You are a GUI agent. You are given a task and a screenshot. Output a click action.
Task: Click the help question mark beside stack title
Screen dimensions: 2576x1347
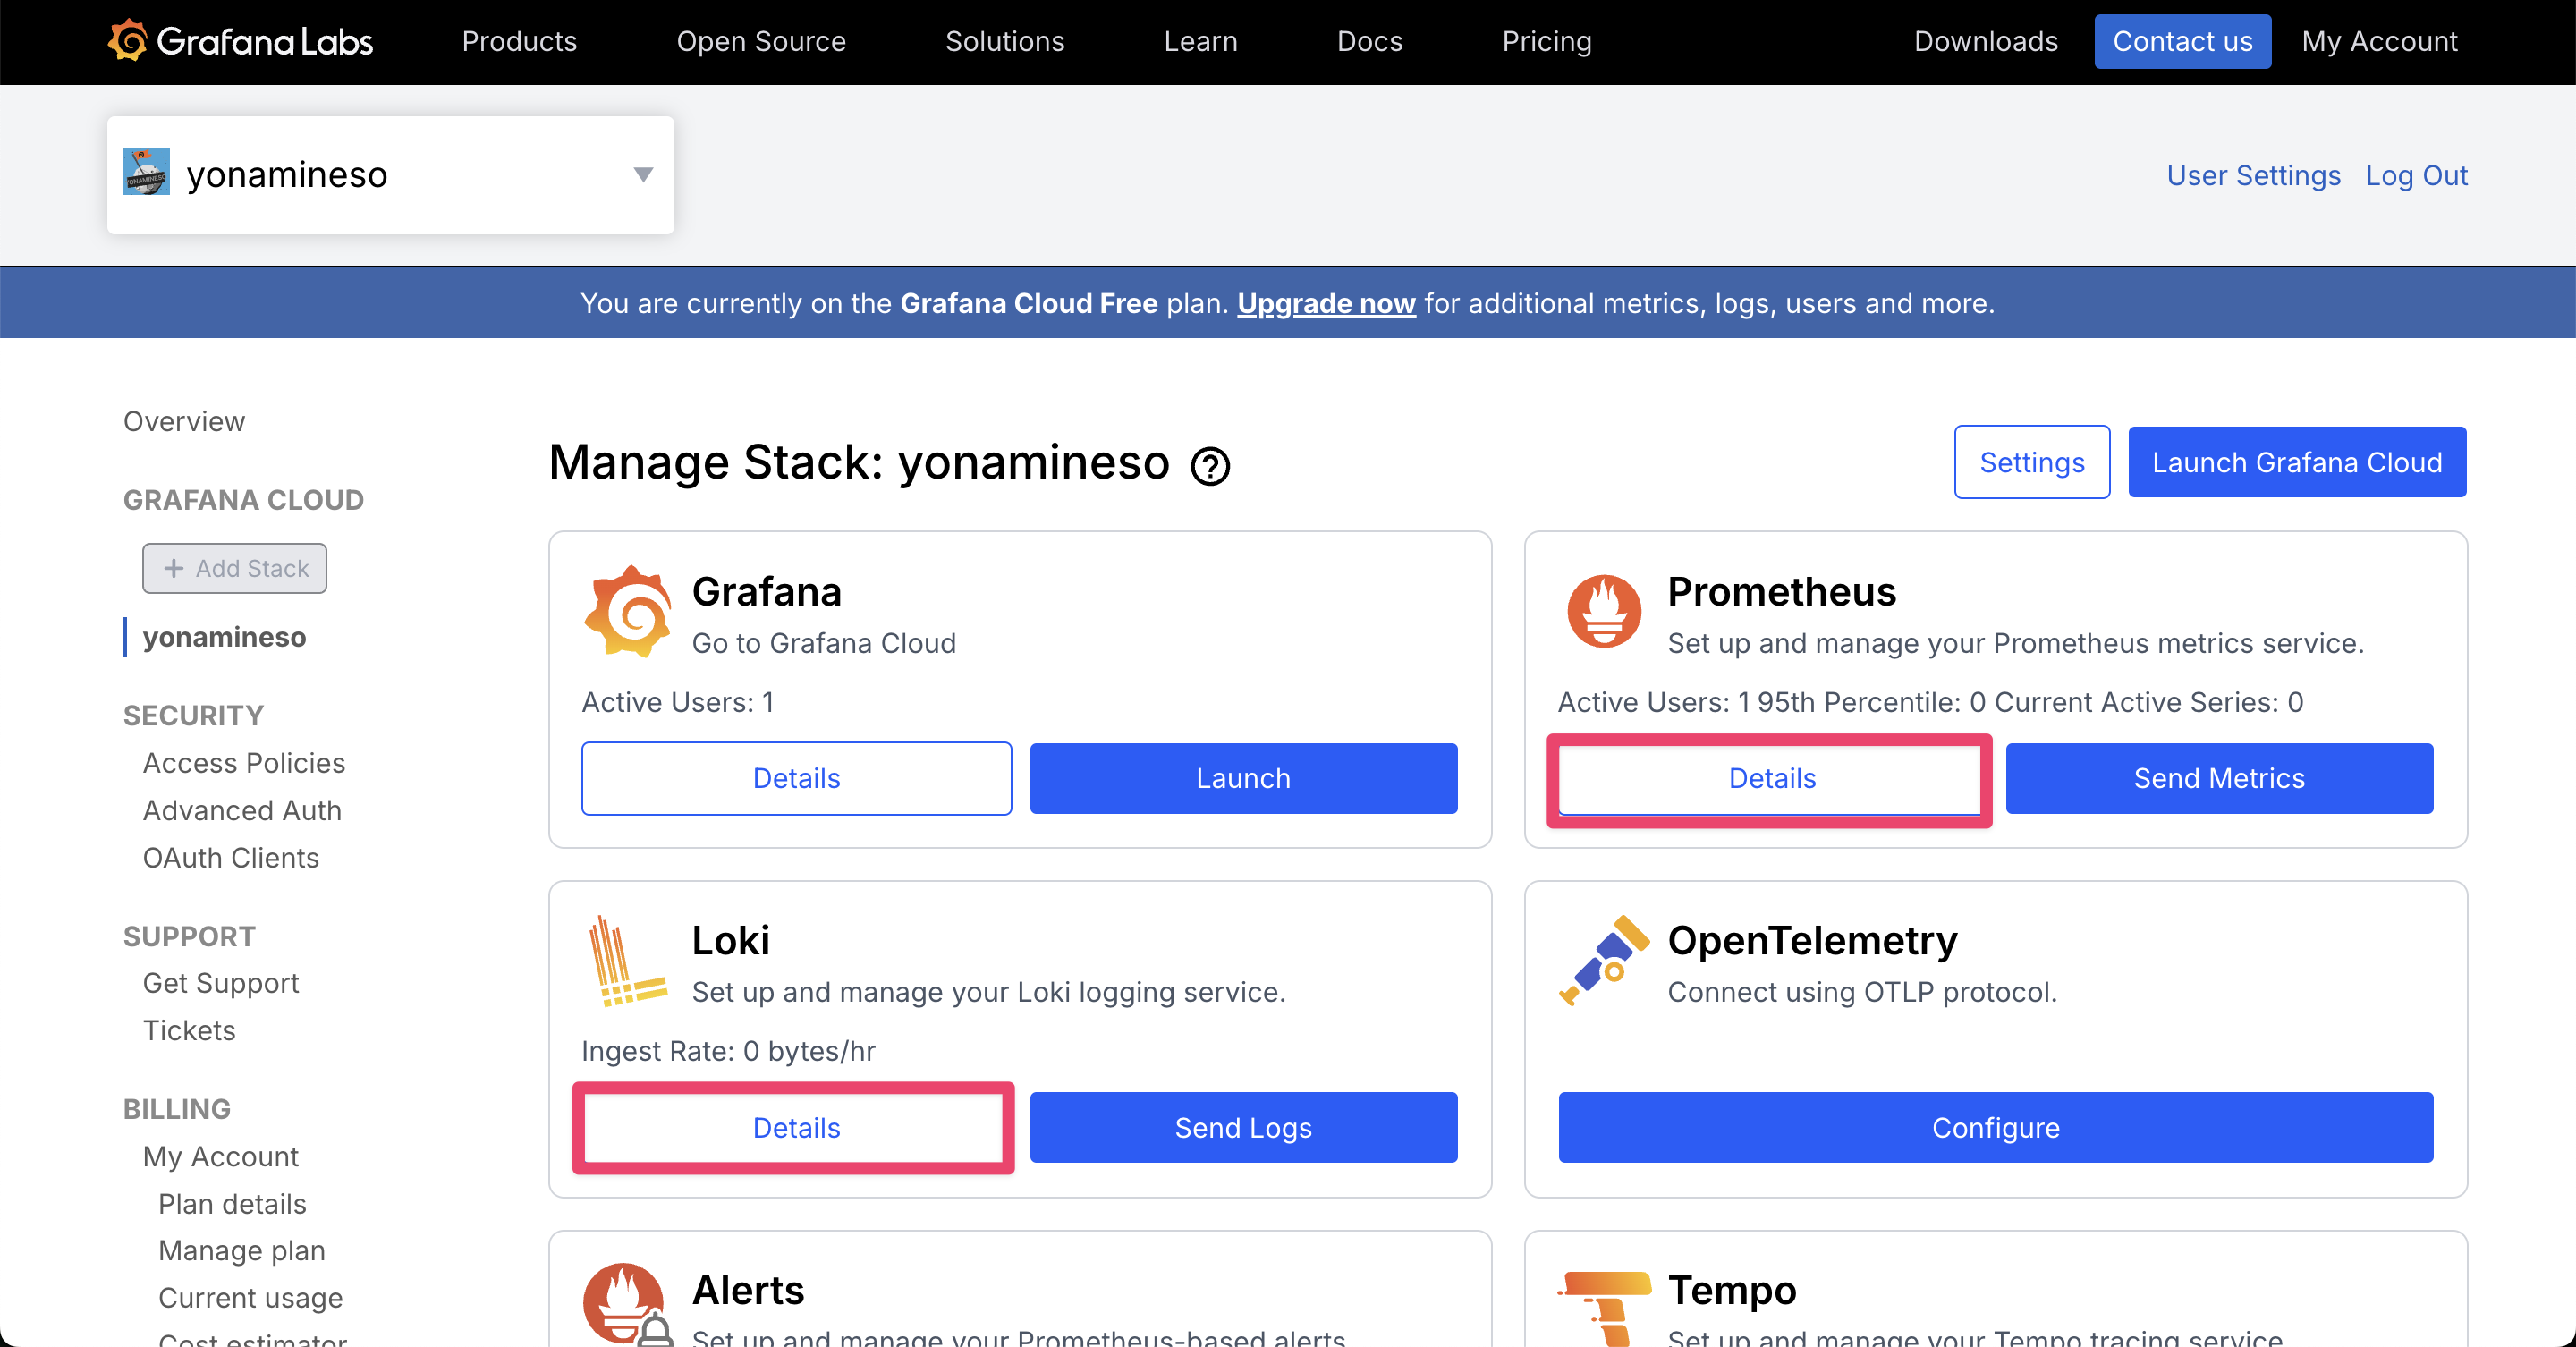[1210, 466]
